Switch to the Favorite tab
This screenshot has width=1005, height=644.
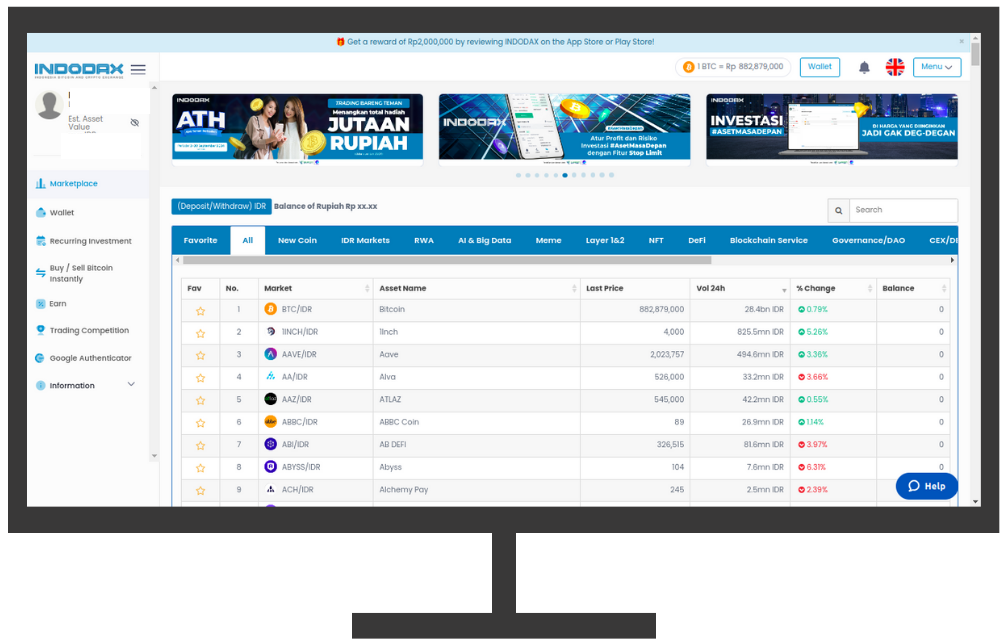[x=201, y=240]
